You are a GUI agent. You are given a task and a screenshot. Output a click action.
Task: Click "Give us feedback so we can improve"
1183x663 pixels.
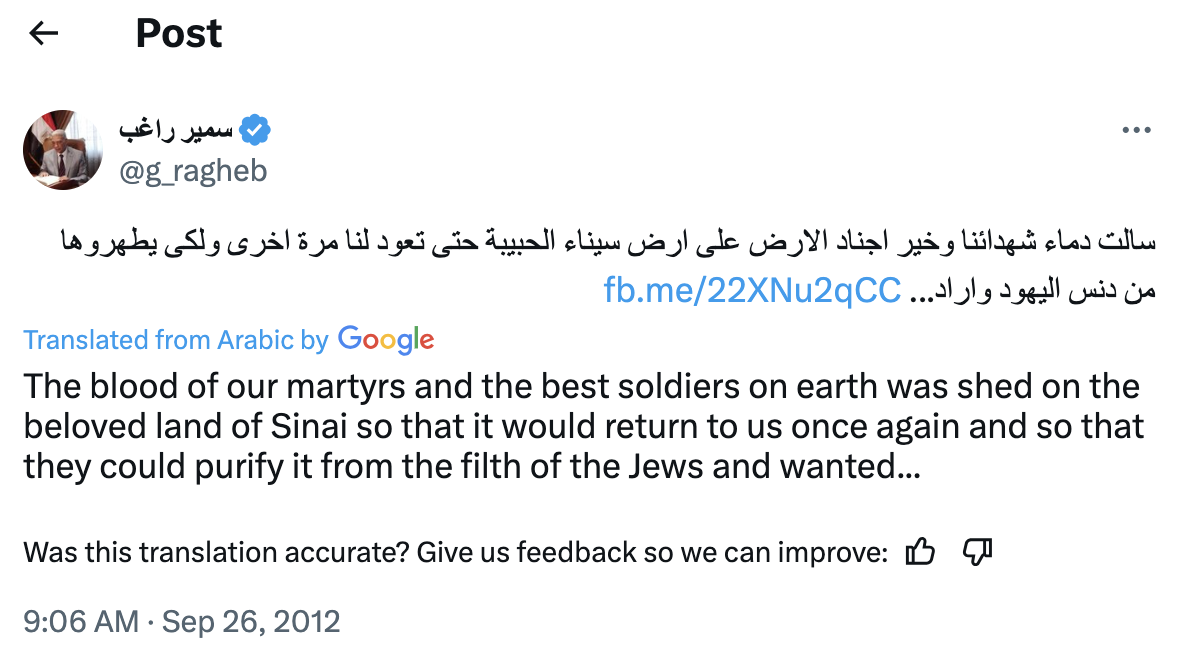point(651,552)
